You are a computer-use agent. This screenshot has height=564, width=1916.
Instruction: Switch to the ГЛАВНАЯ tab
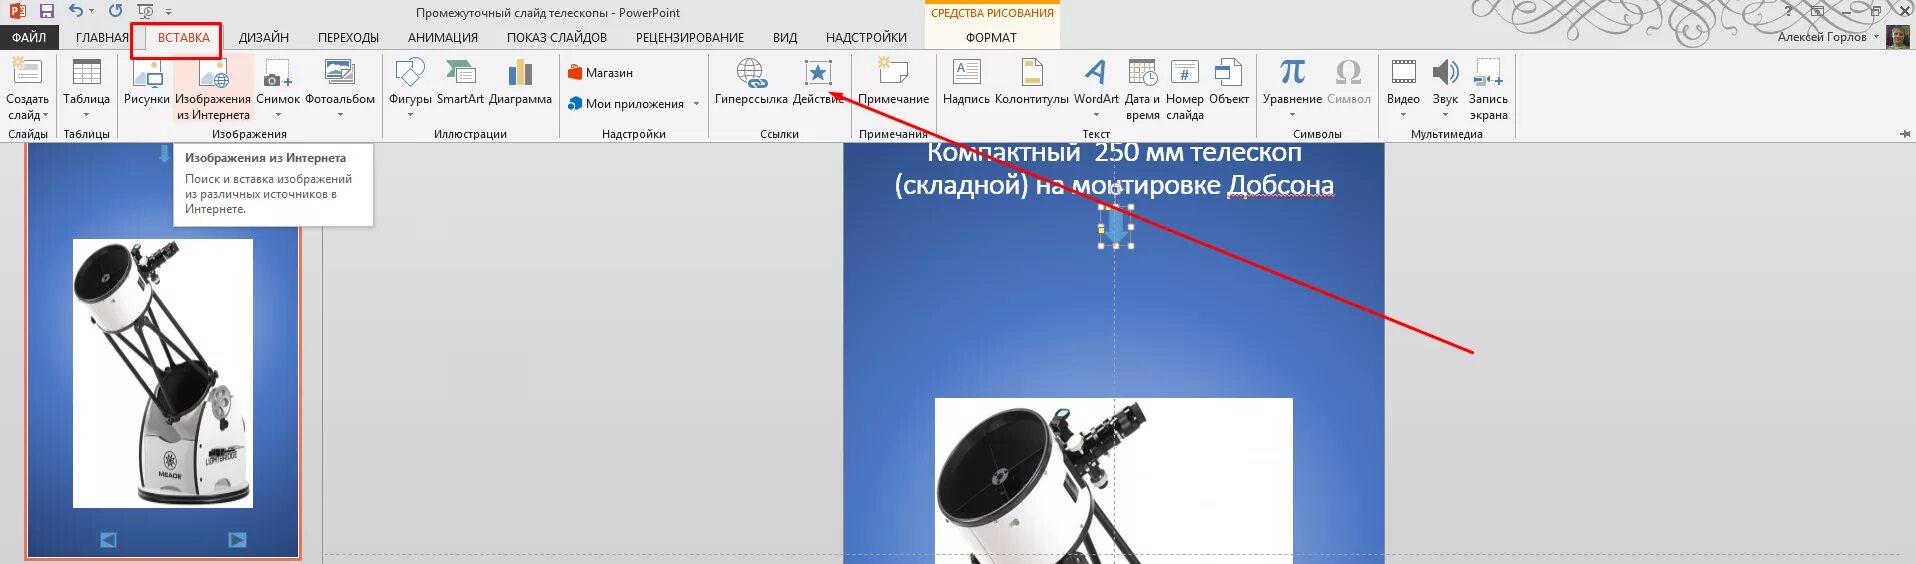(x=102, y=37)
